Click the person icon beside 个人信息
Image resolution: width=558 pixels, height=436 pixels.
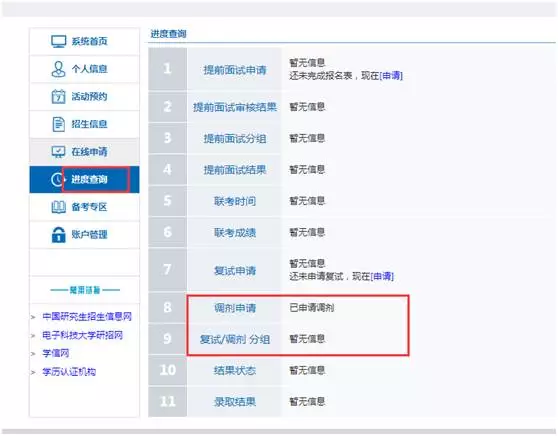(x=58, y=69)
